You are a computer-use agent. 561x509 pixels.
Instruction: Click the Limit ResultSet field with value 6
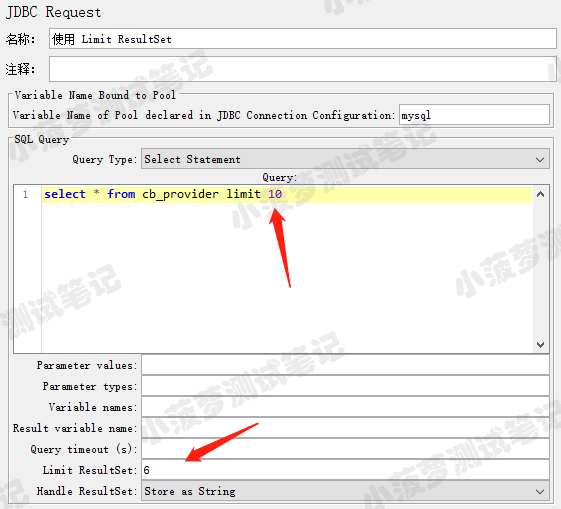click(x=345, y=470)
